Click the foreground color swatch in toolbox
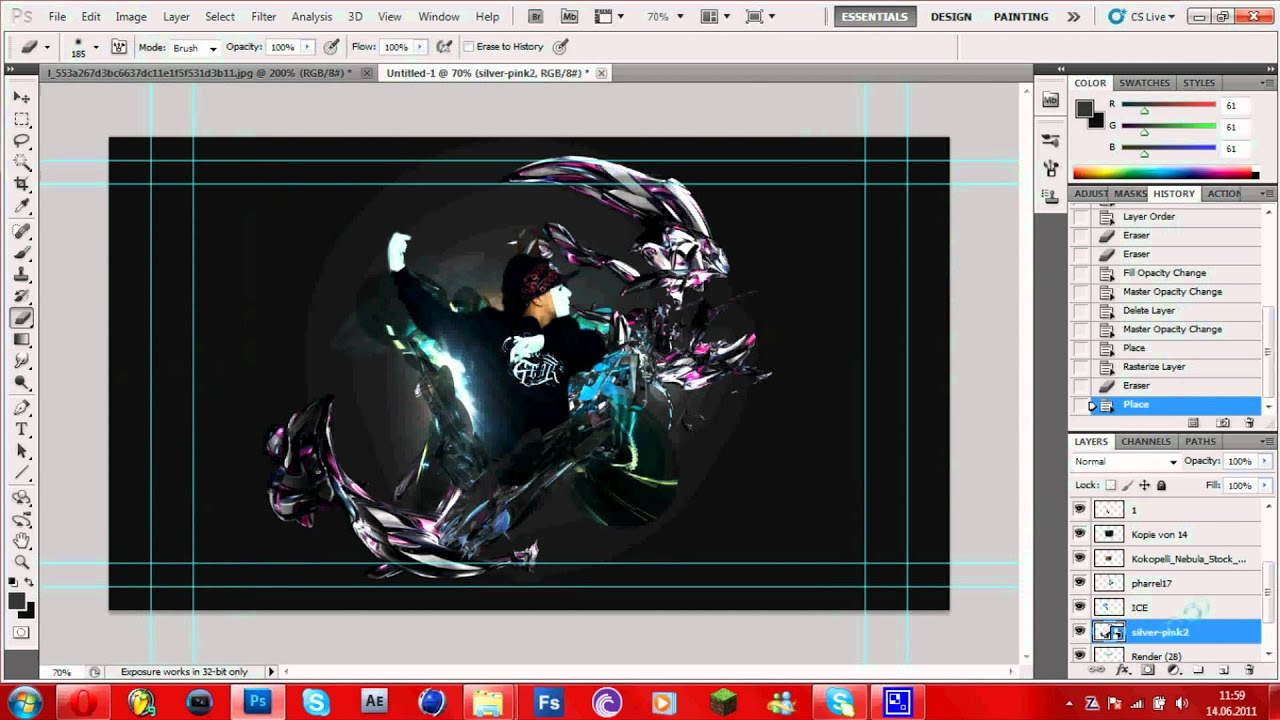This screenshot has height=720, width=1280. [17, 601]
